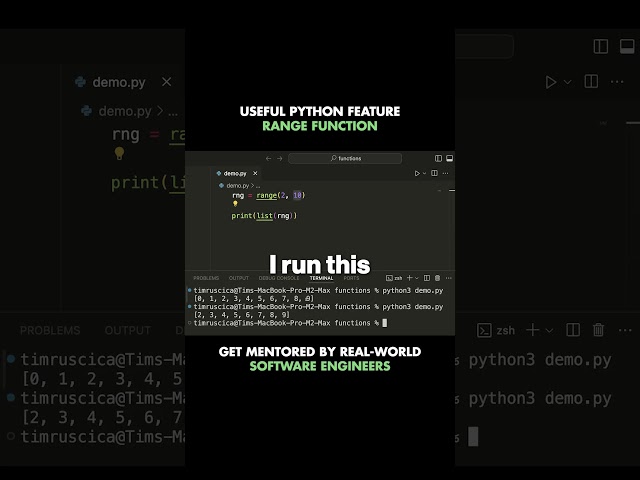The image size is (640, 480).
Task: Toggle the primary sidebar in the center window
Action: [x=438, y=158]
